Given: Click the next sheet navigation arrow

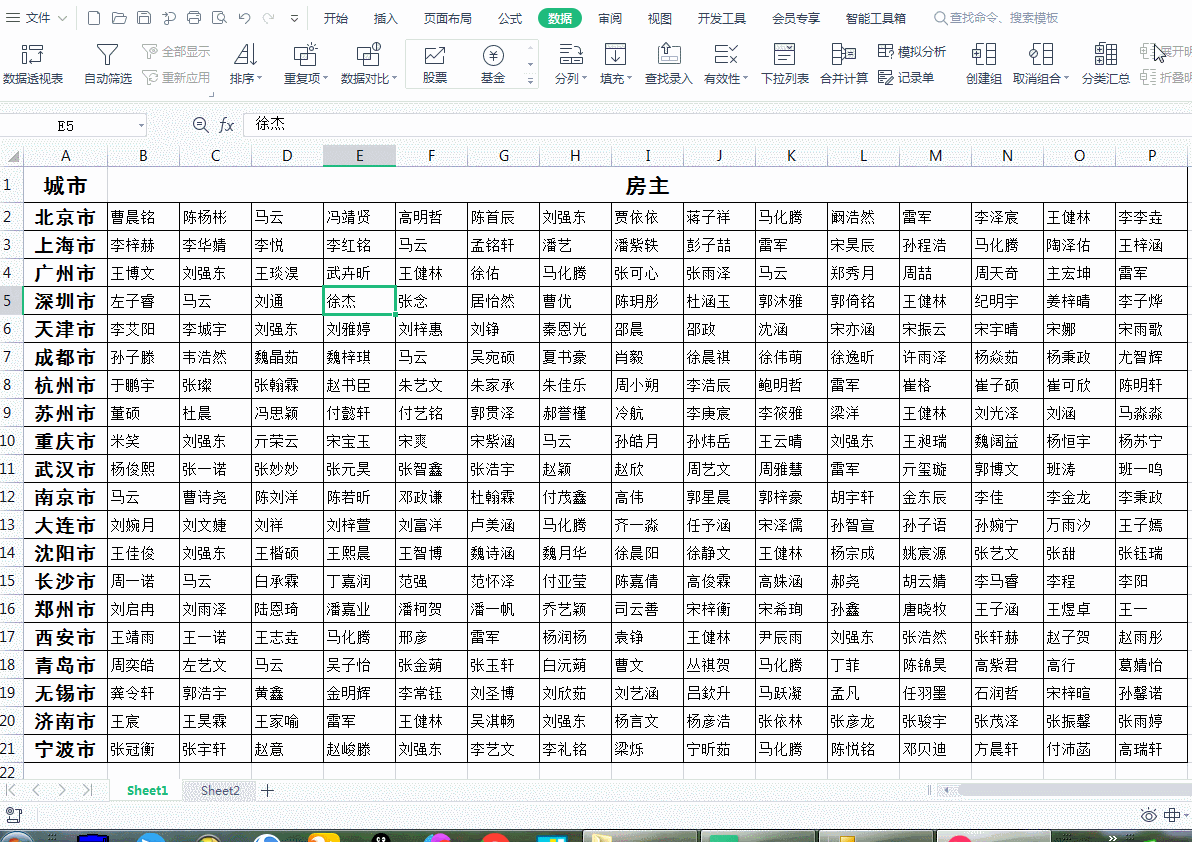Looking at the screenshot, I should 62,790.
